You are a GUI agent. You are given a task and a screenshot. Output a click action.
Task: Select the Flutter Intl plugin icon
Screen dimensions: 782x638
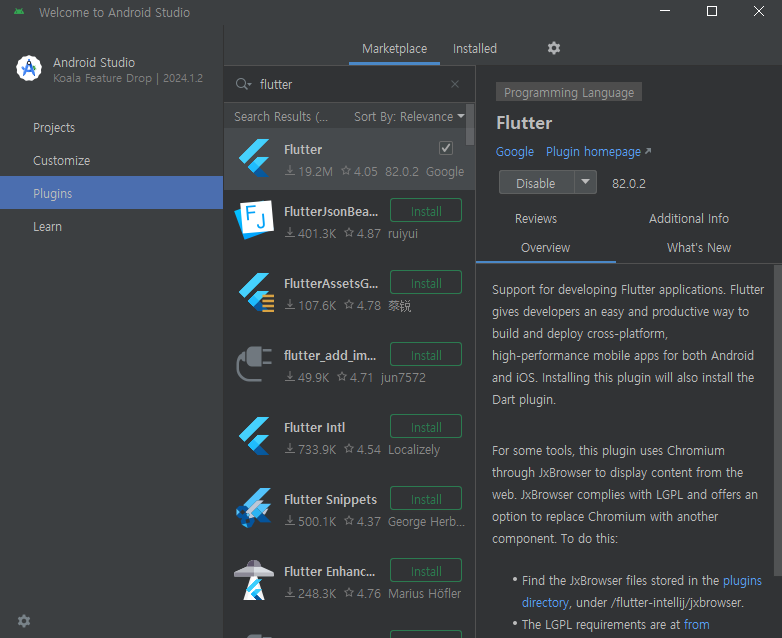click(x=254, y=436)
